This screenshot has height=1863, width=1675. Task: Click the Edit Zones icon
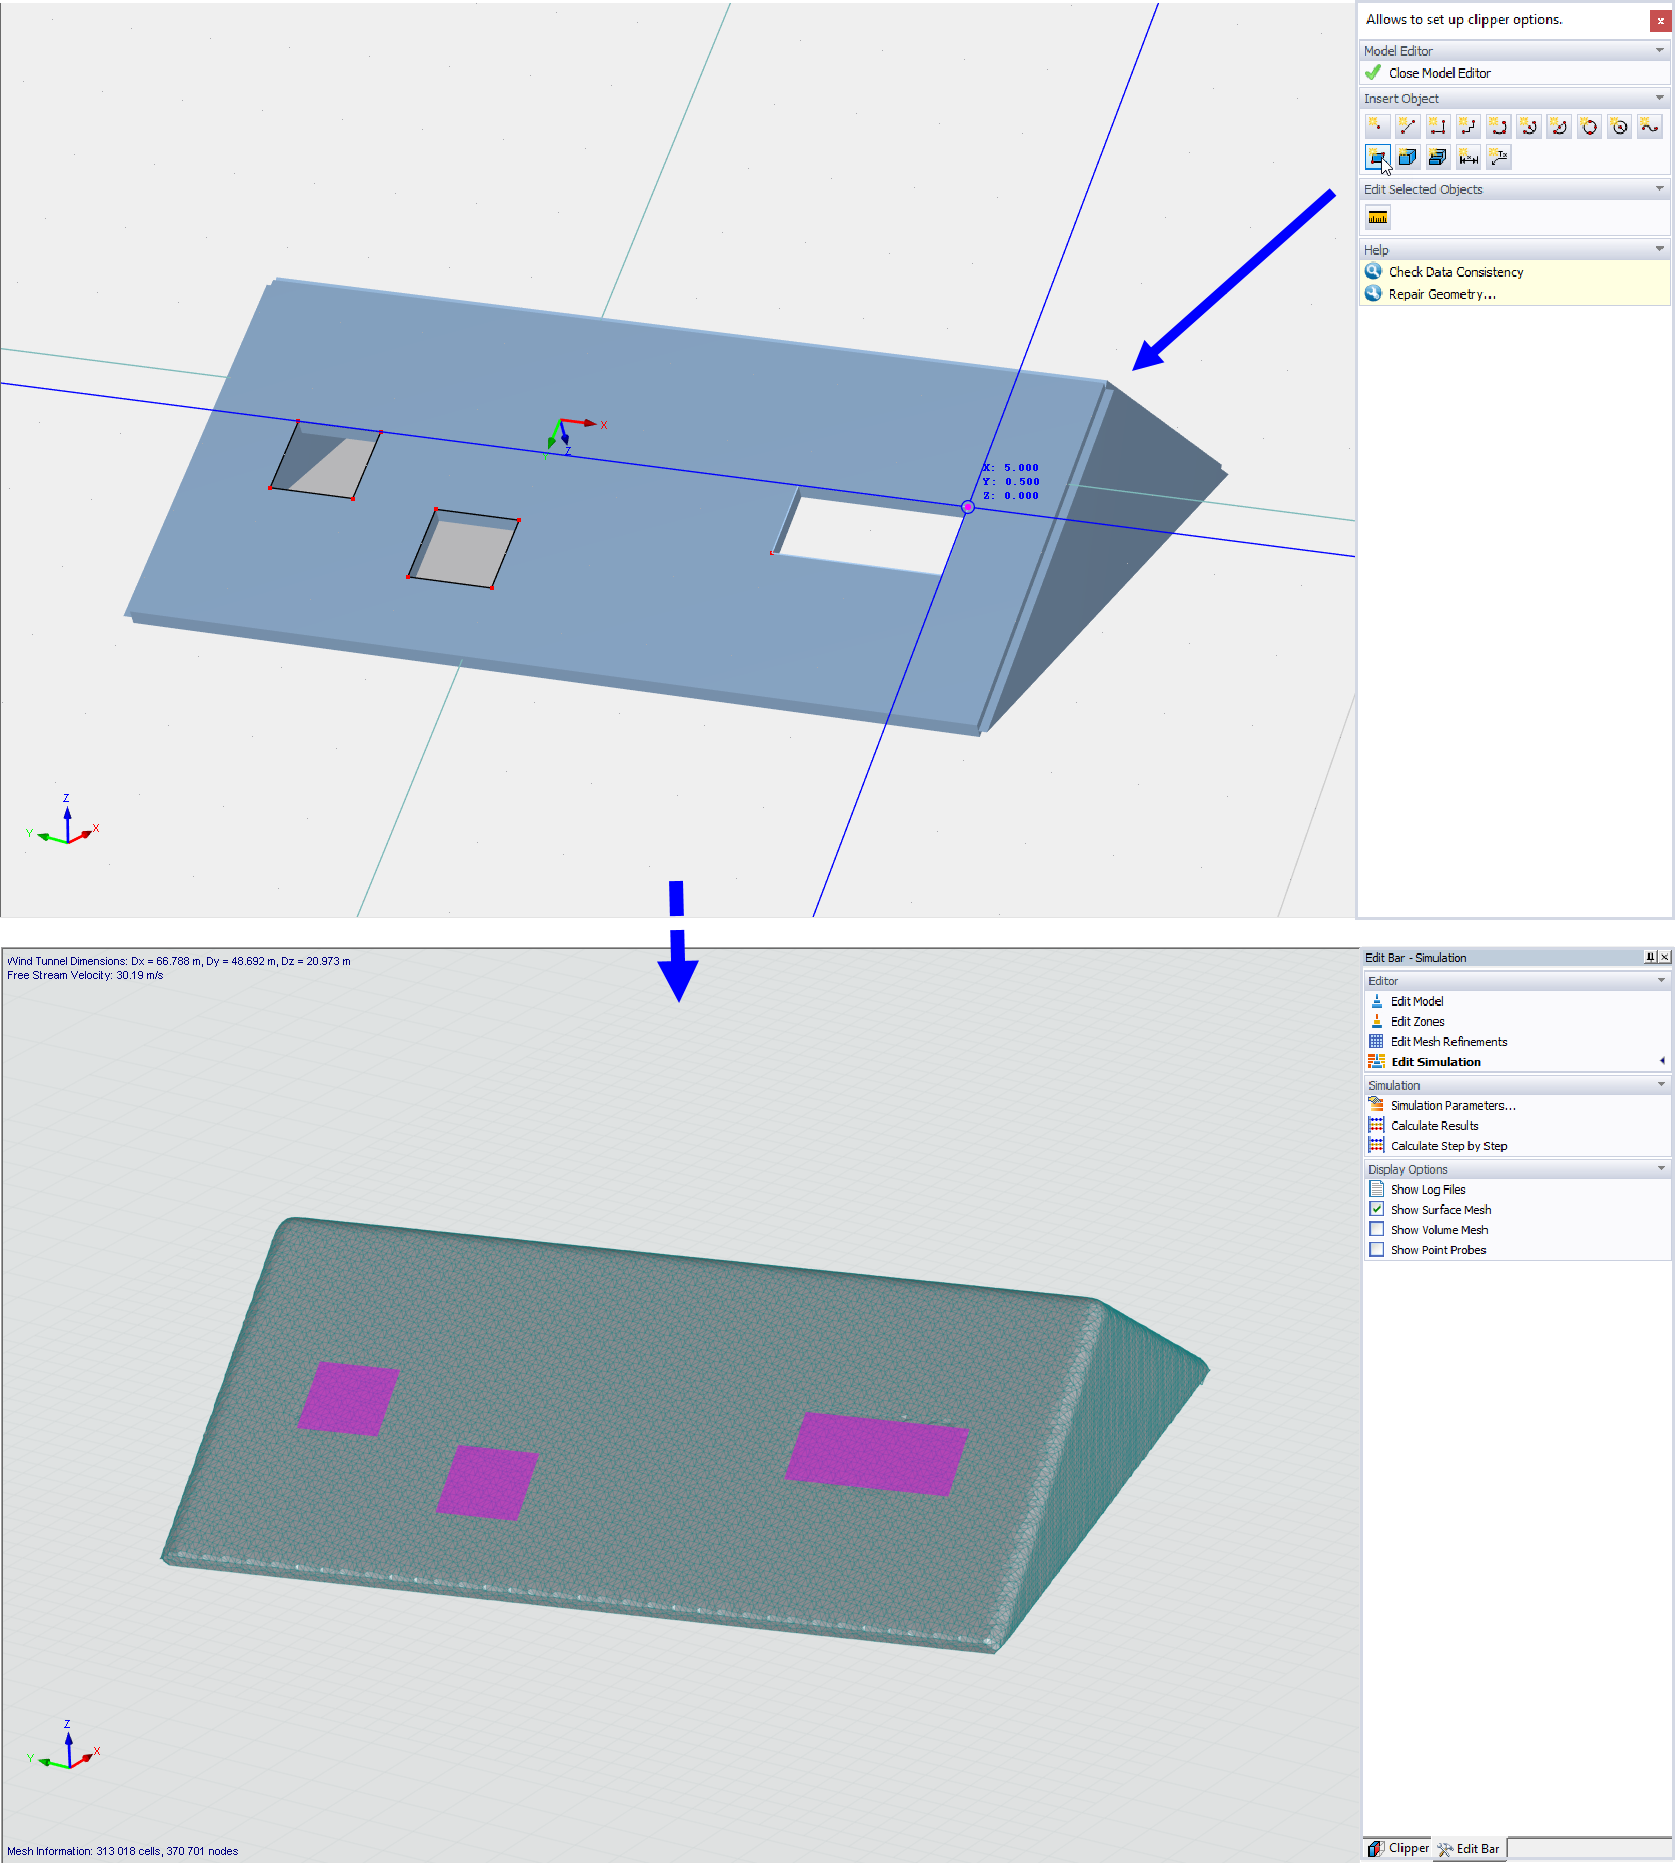pyautogui.click(x=1377, y=1020)
